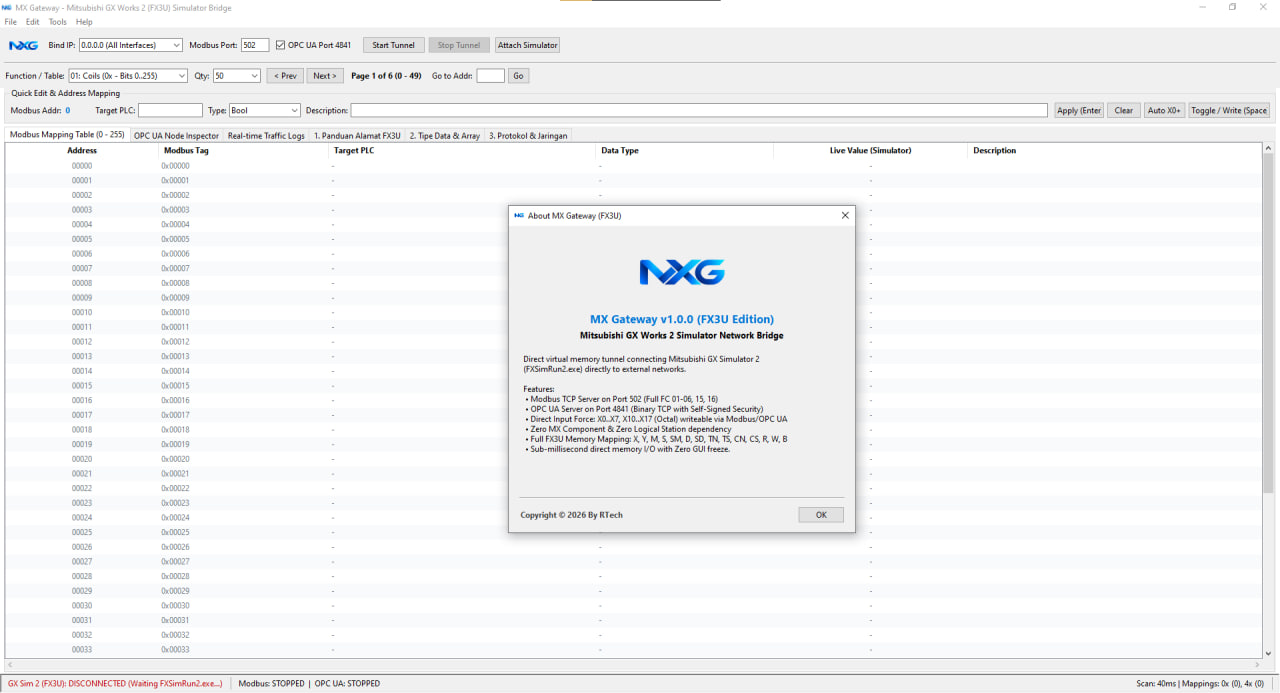This screenshot has height=693, width=1280.
Task: Select address cell 00012 in the table
Action: tap(82, 342)
